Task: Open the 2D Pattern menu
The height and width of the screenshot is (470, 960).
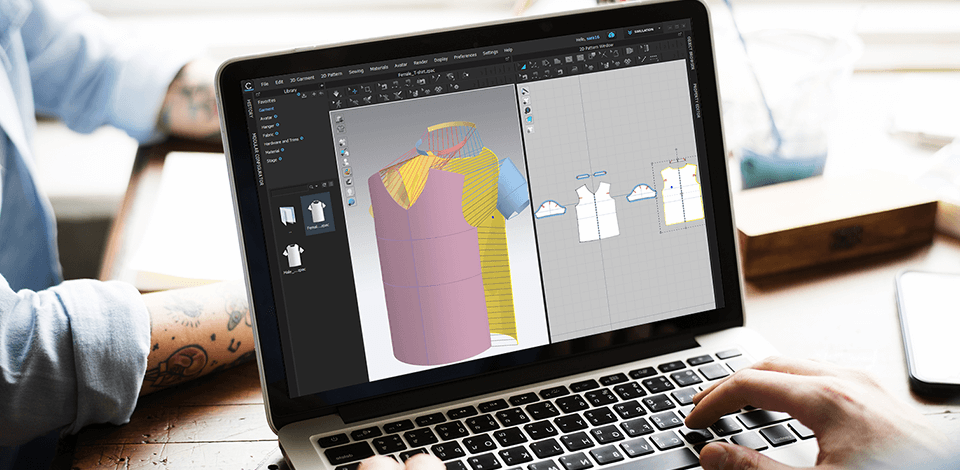Action: coord(331,75)
